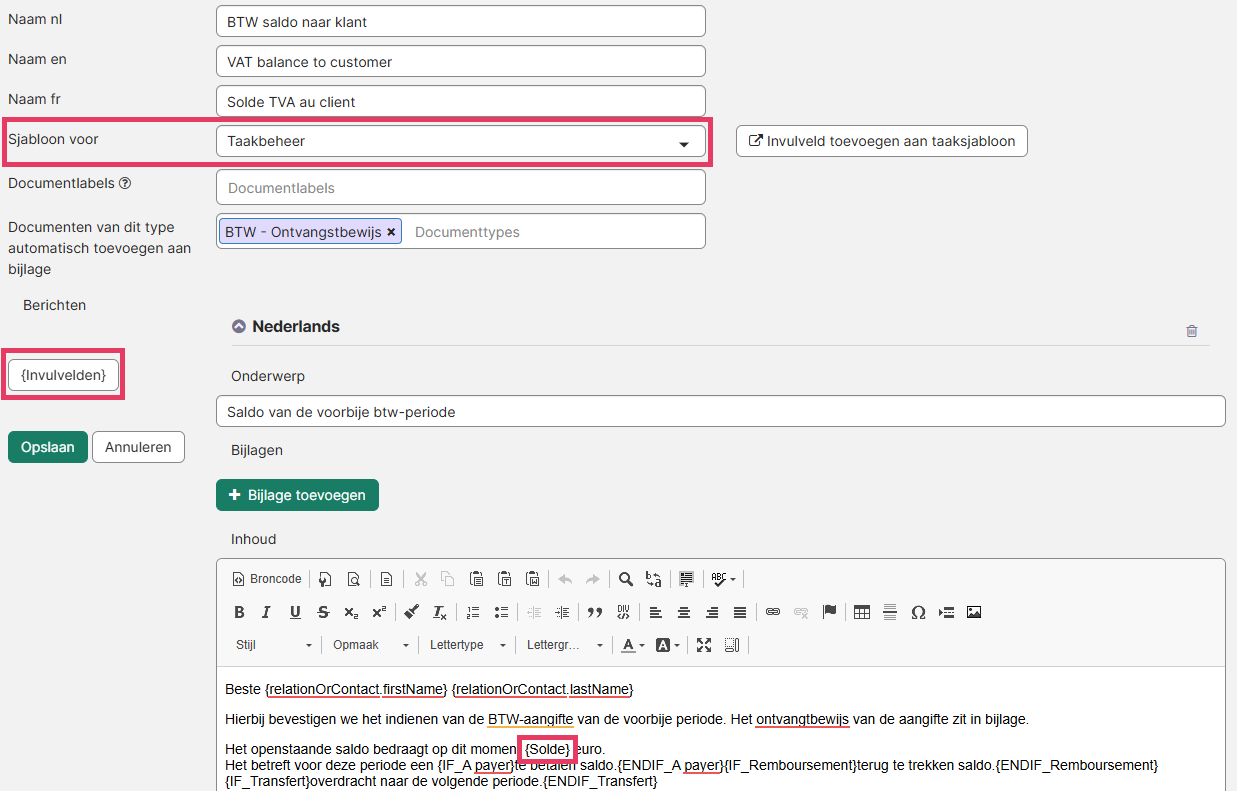Insert special character with omega icon
This screenshot has height=791, width=1237.
point(918,612)
